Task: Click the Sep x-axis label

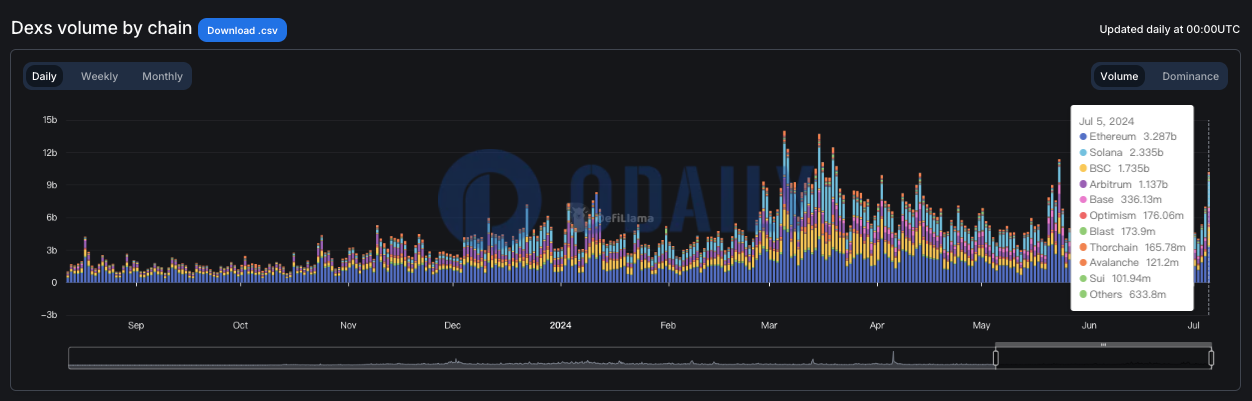Action: click(x=136, y=326)
